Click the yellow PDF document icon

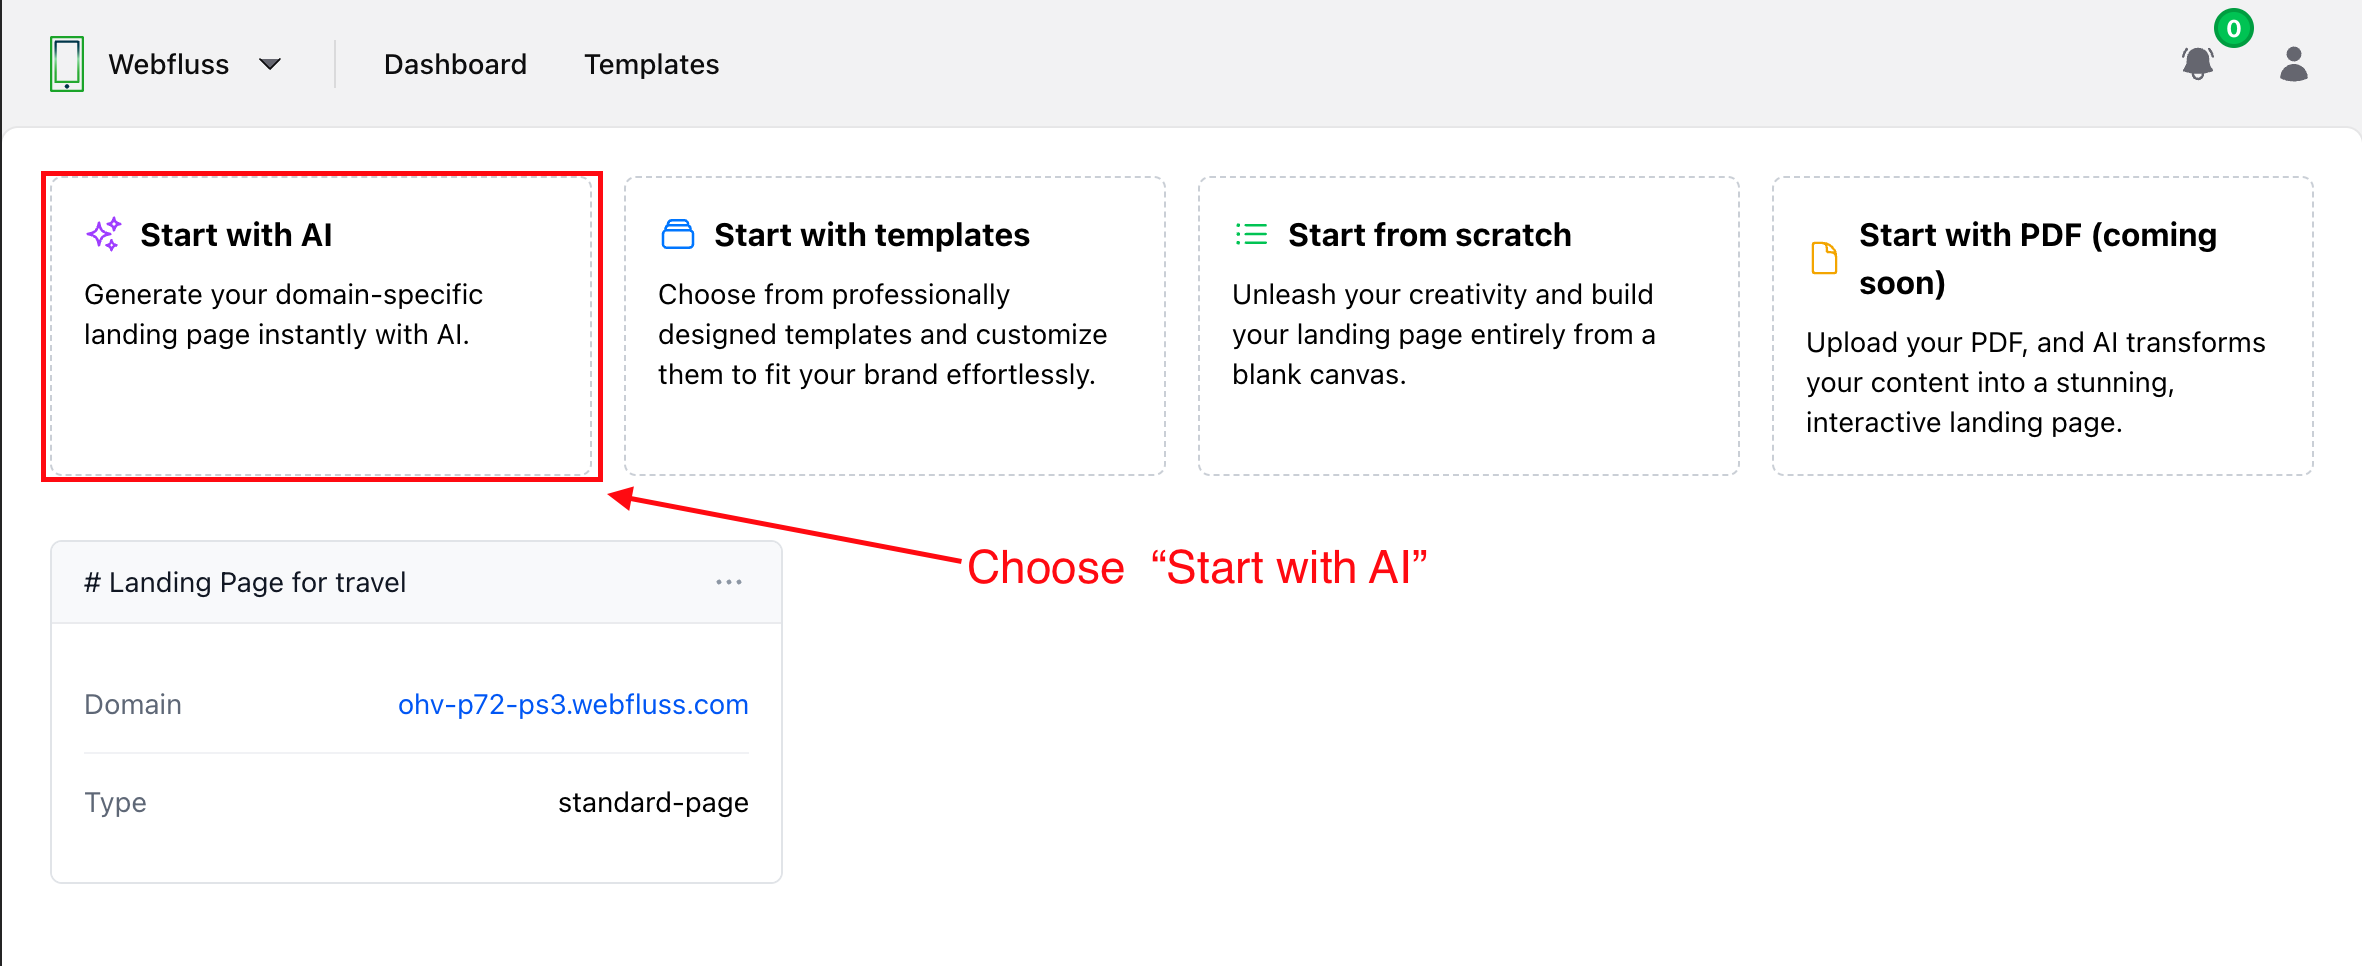[1825, 258]
